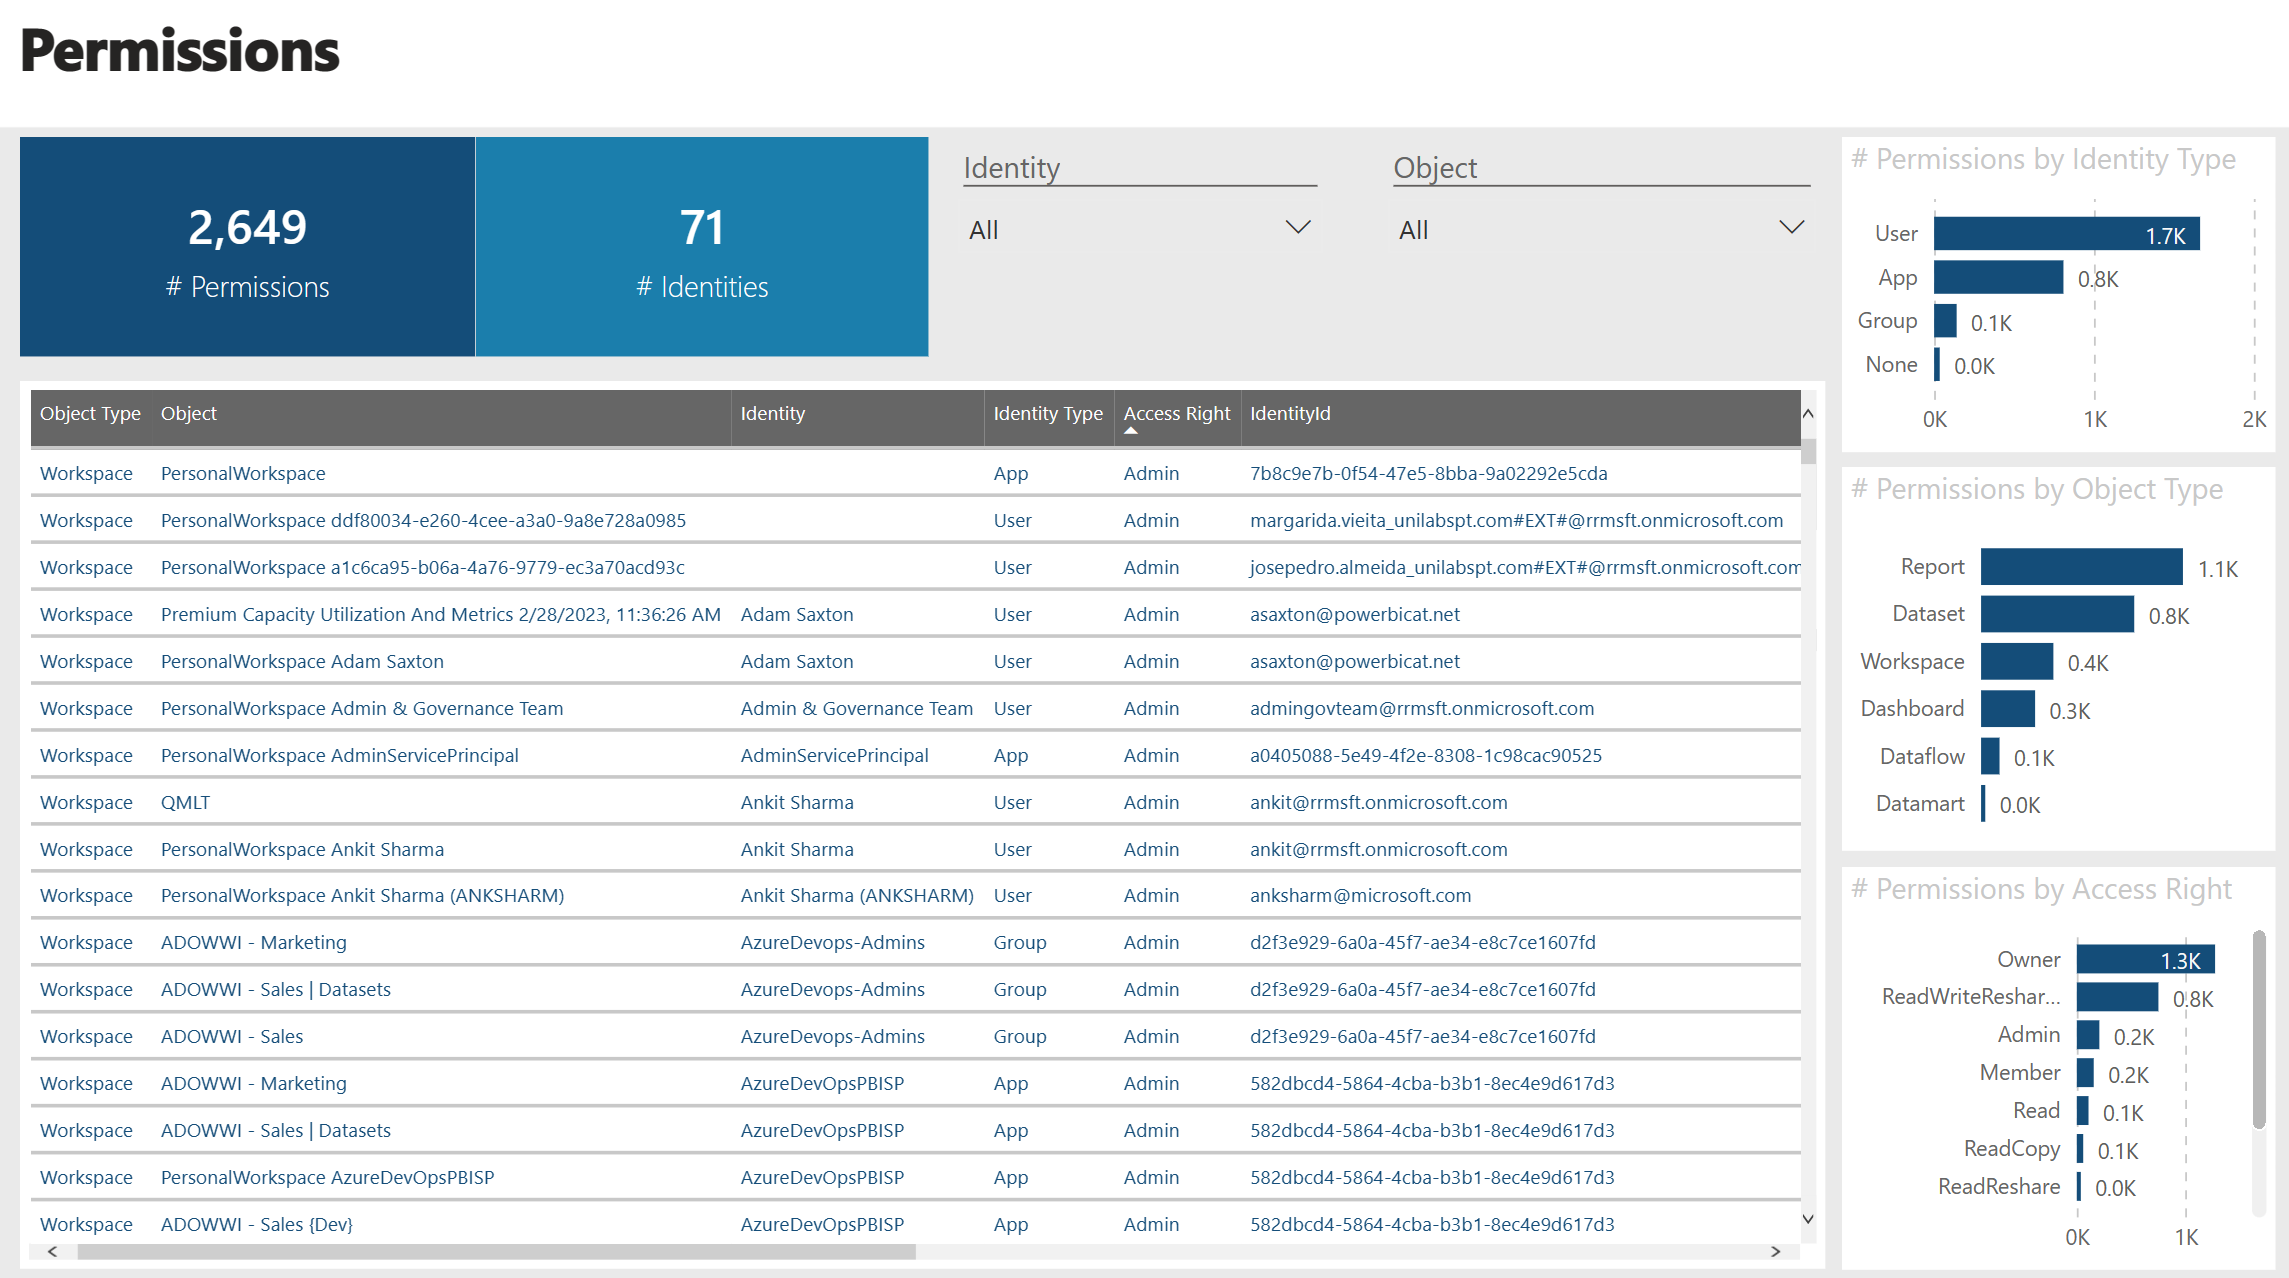Click the 'All' value in Identity filter
This screenshot has height=1278, width=2289.
pyautogui.click(x=984, y=230)
